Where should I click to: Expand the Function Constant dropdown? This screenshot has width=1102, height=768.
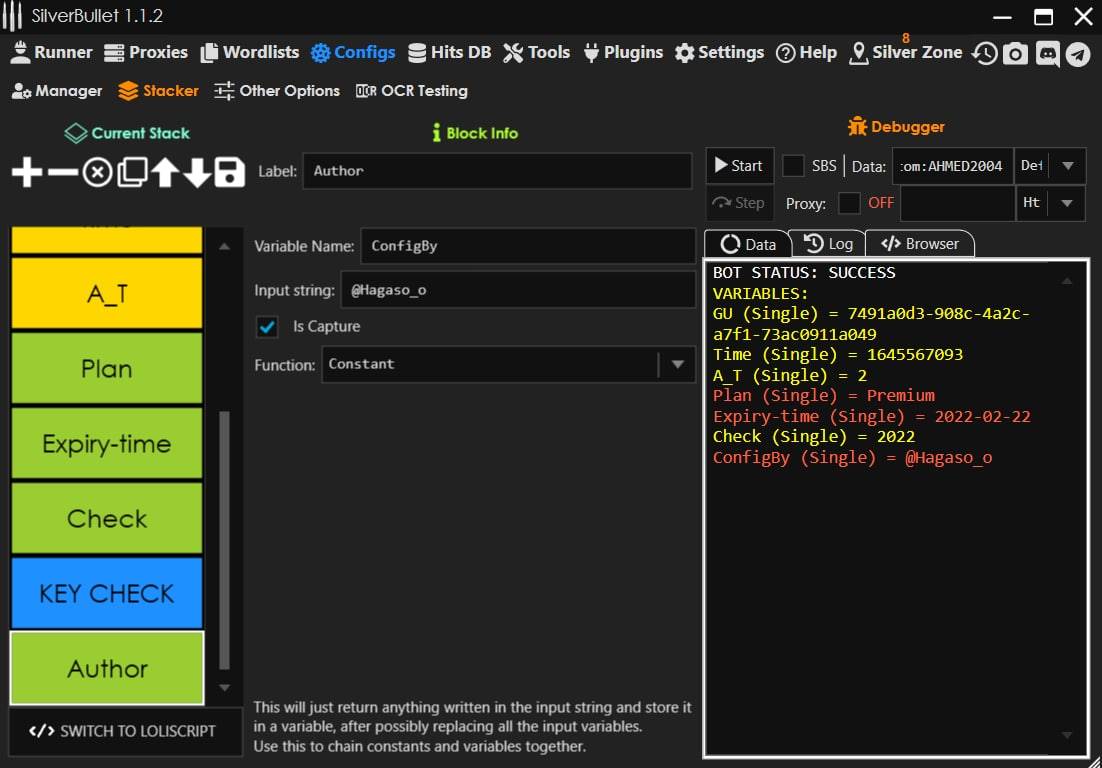click(x=677, y=365)
